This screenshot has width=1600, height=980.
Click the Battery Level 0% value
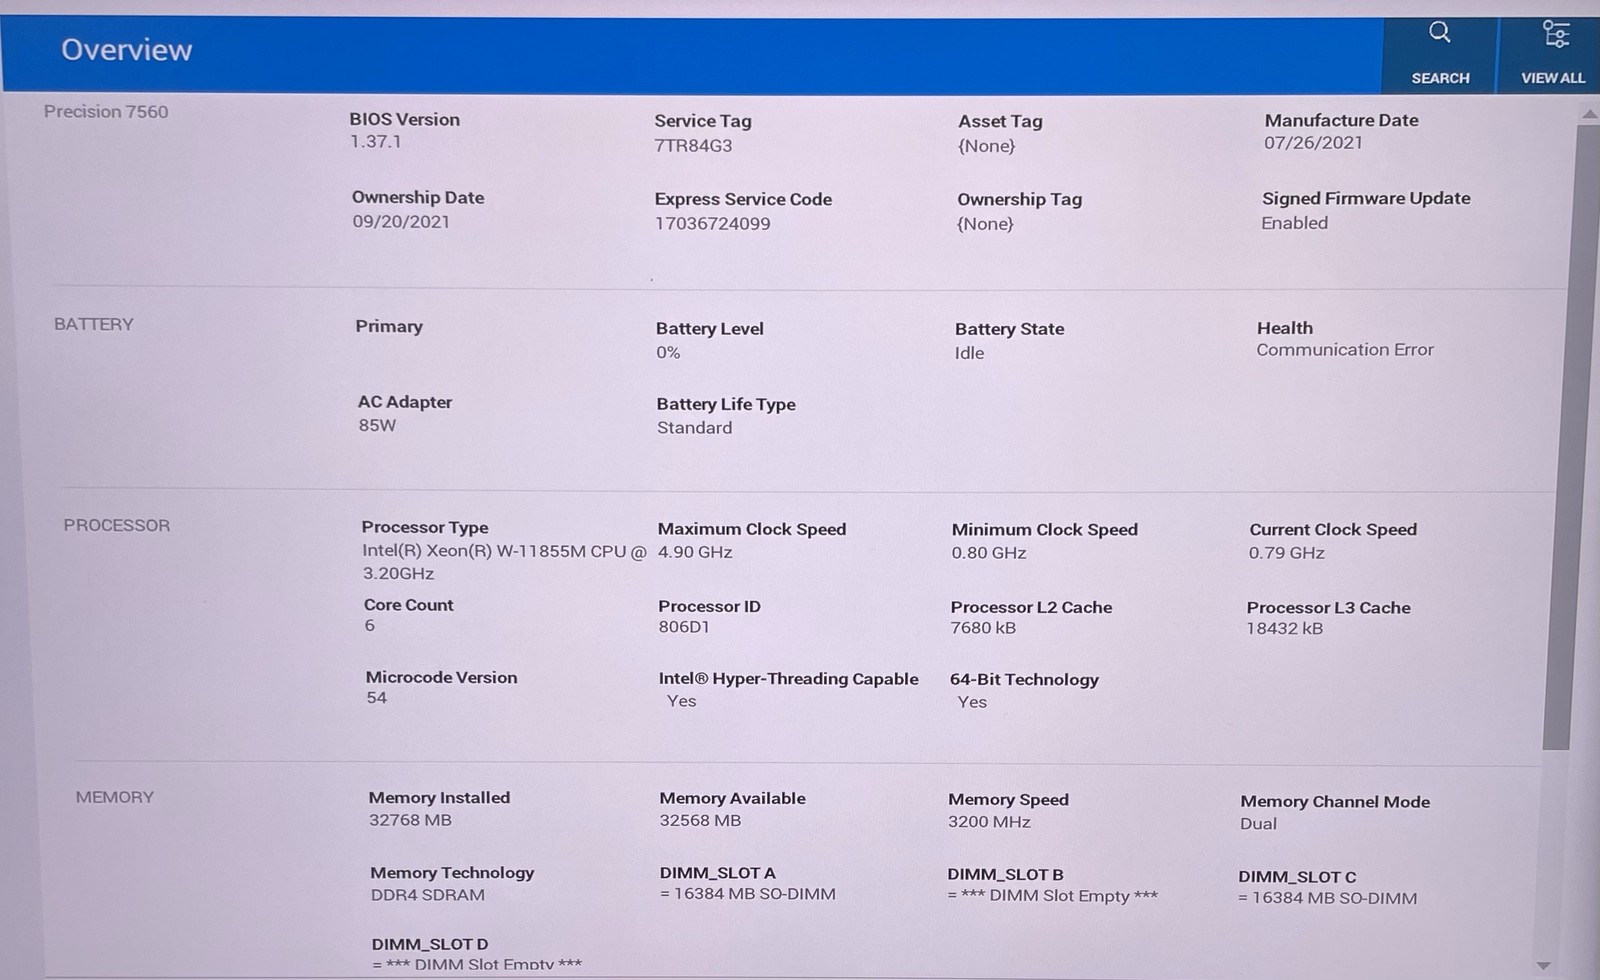pyautogui.click(x=668, y=353)
